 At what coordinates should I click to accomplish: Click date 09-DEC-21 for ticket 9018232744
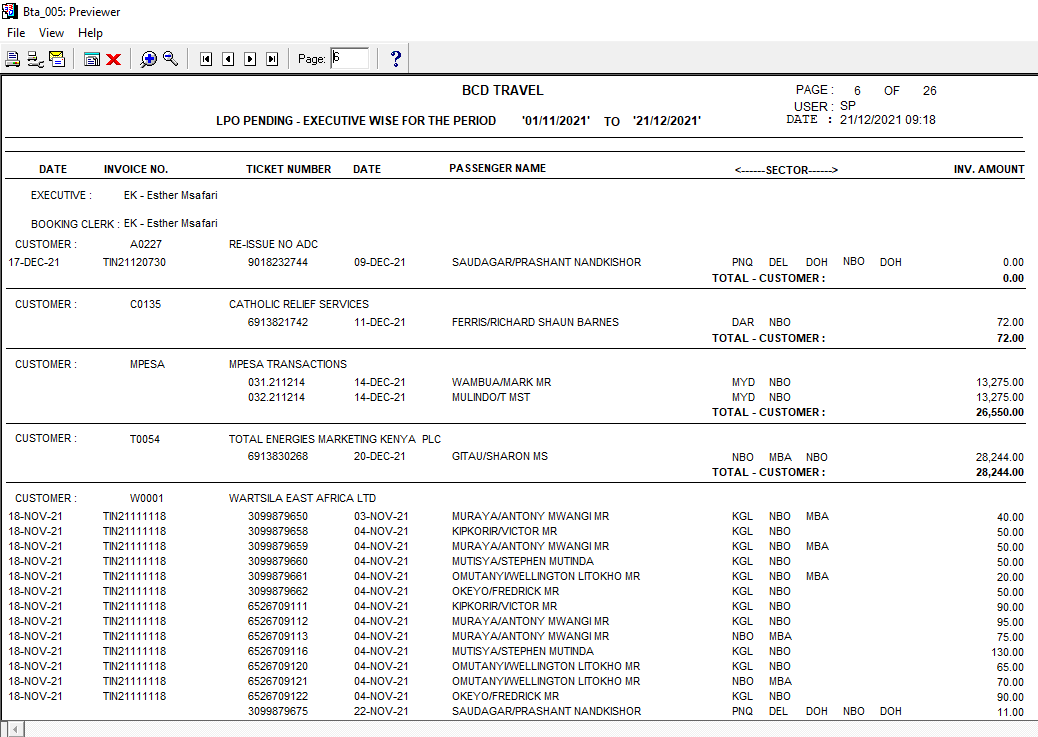379,262
